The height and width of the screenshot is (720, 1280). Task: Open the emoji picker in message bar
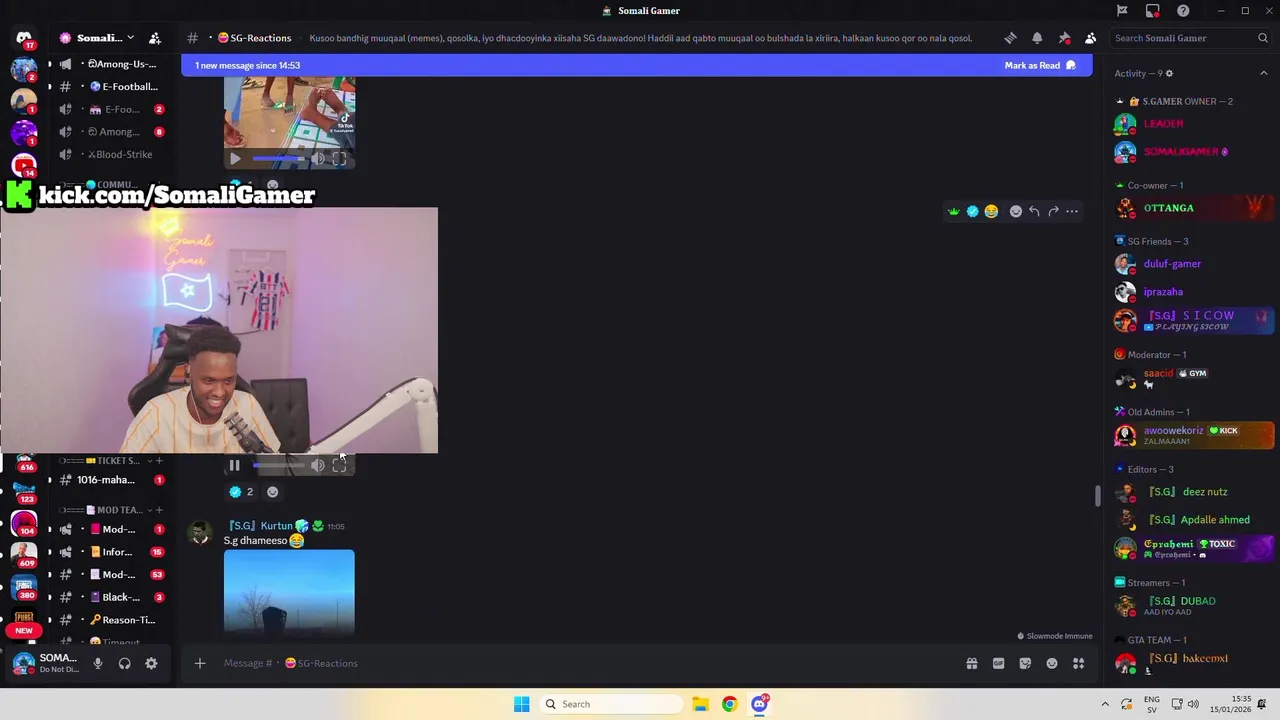click(1052, 663)
